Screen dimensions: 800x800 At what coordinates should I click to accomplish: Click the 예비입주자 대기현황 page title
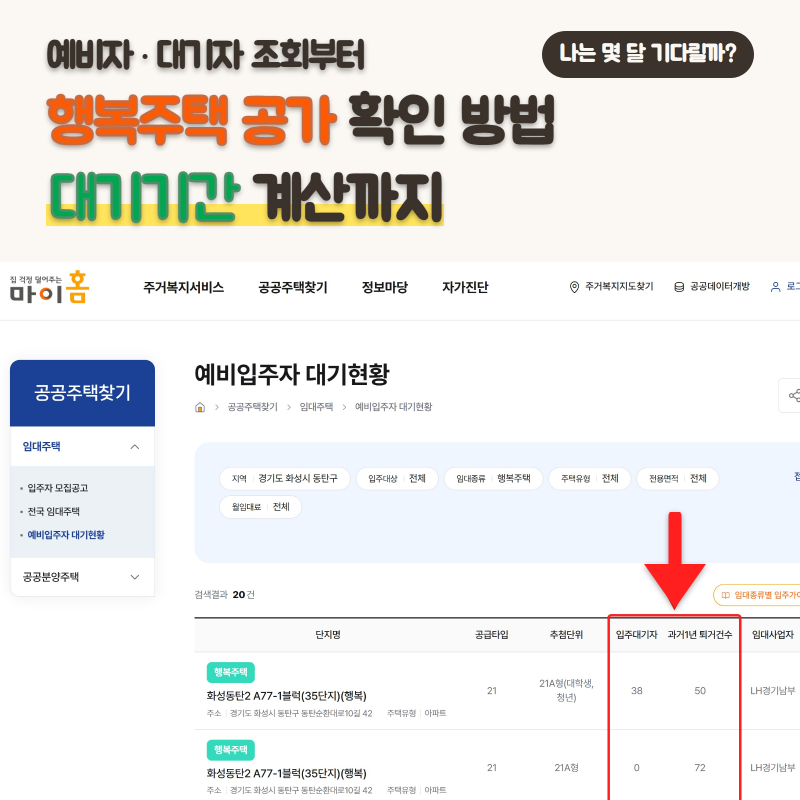tap(292, 374)
